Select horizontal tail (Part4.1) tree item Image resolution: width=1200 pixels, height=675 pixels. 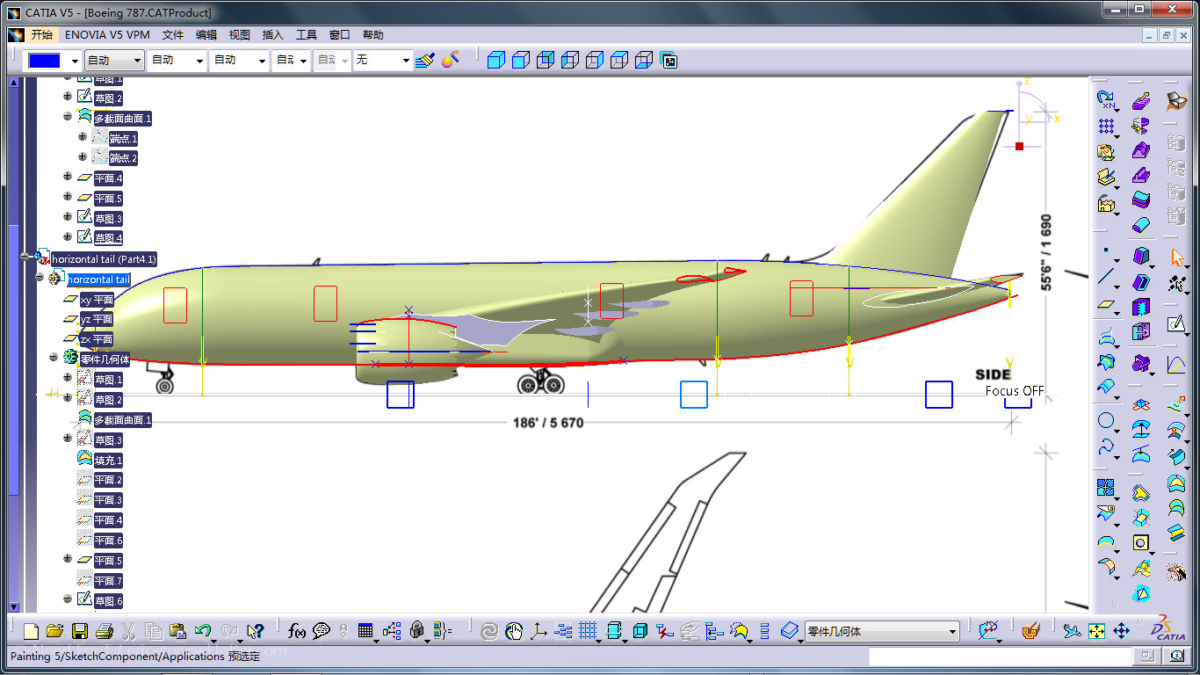click(x=104, y=259)
